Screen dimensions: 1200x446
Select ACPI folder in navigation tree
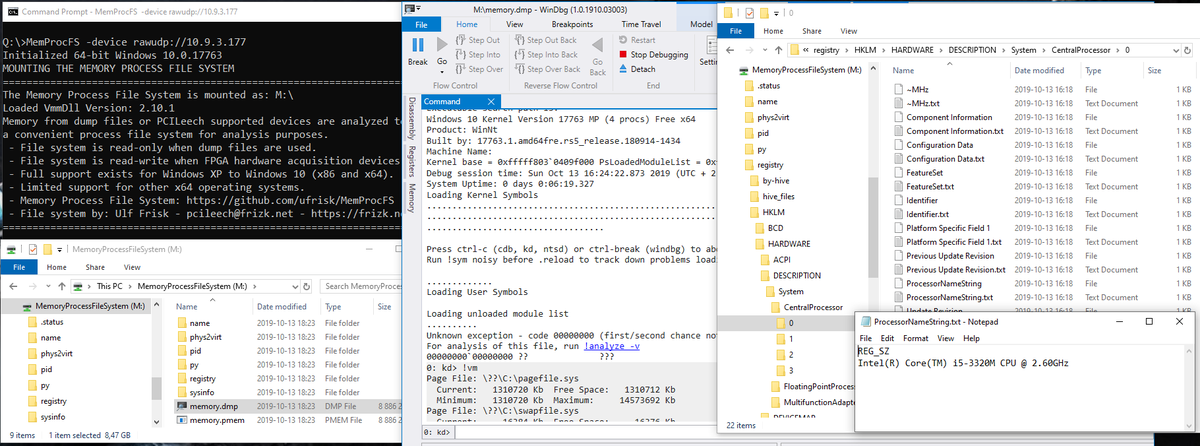(x=774, y=259)
